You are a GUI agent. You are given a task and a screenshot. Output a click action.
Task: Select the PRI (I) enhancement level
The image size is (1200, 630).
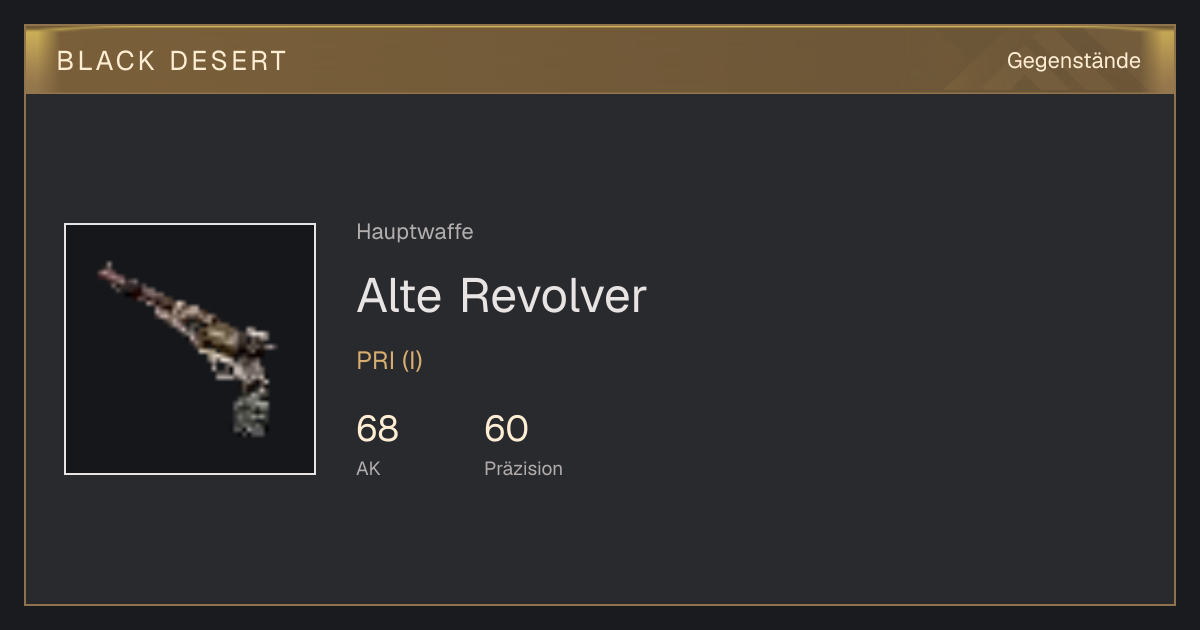pos(389,361)
